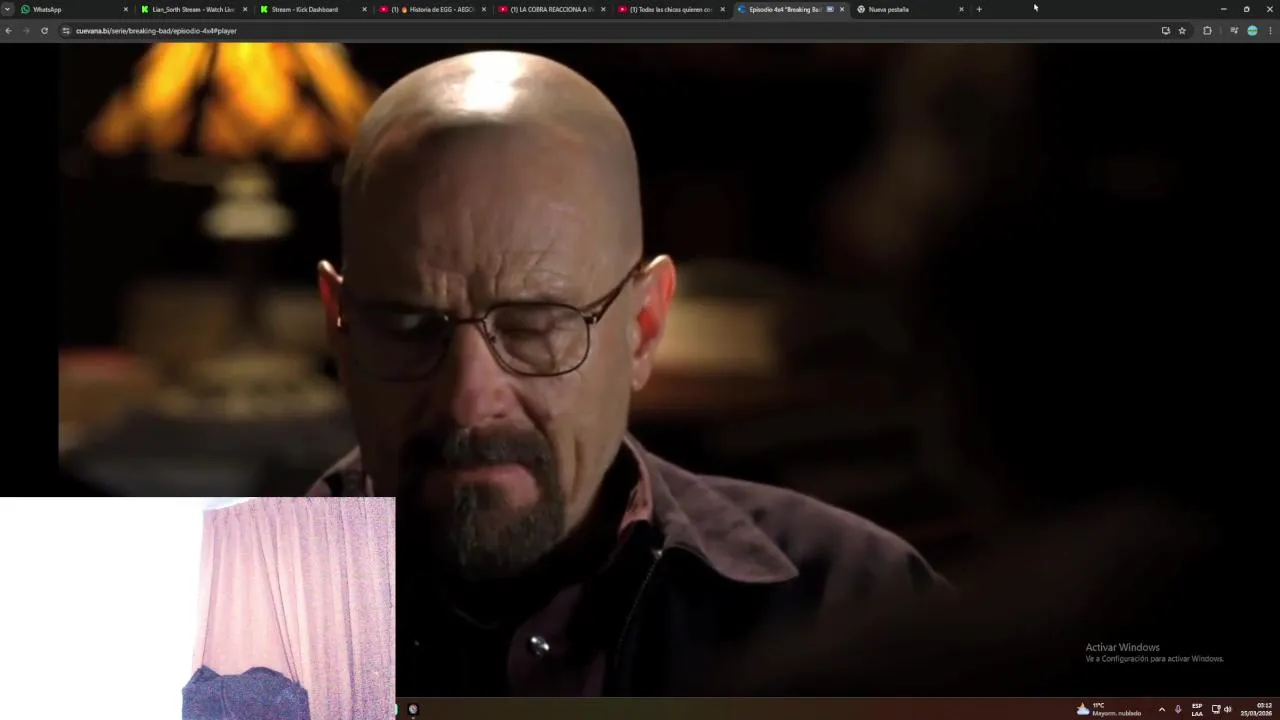Viewport: 1280px width, 720px height.
Task: Open the cast/install icon in address bar
Action: 1165,31
